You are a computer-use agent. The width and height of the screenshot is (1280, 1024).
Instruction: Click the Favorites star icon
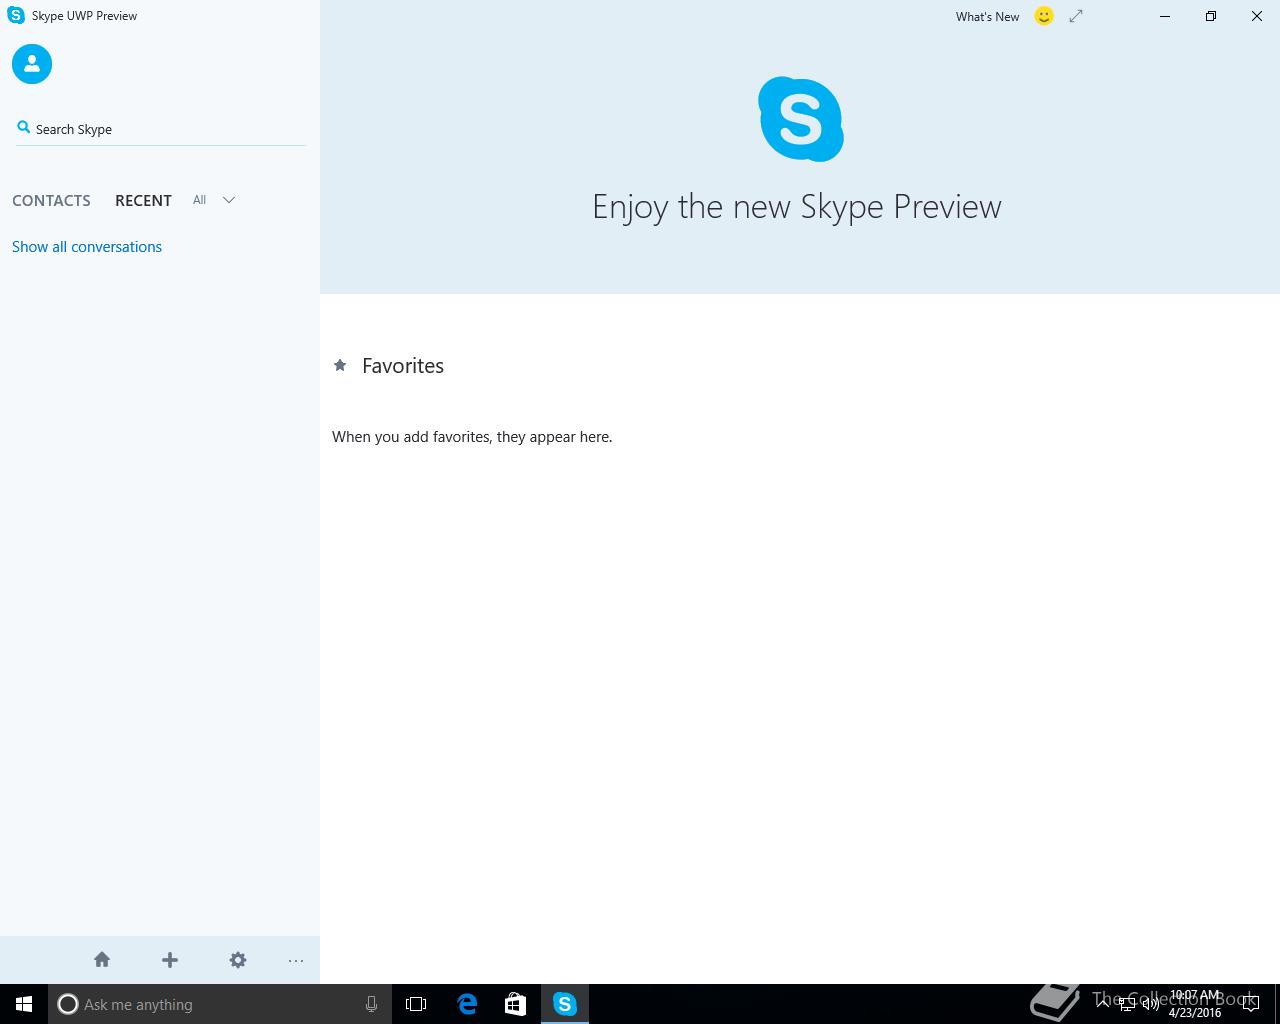pyautogui.click(x=340, y=366)
